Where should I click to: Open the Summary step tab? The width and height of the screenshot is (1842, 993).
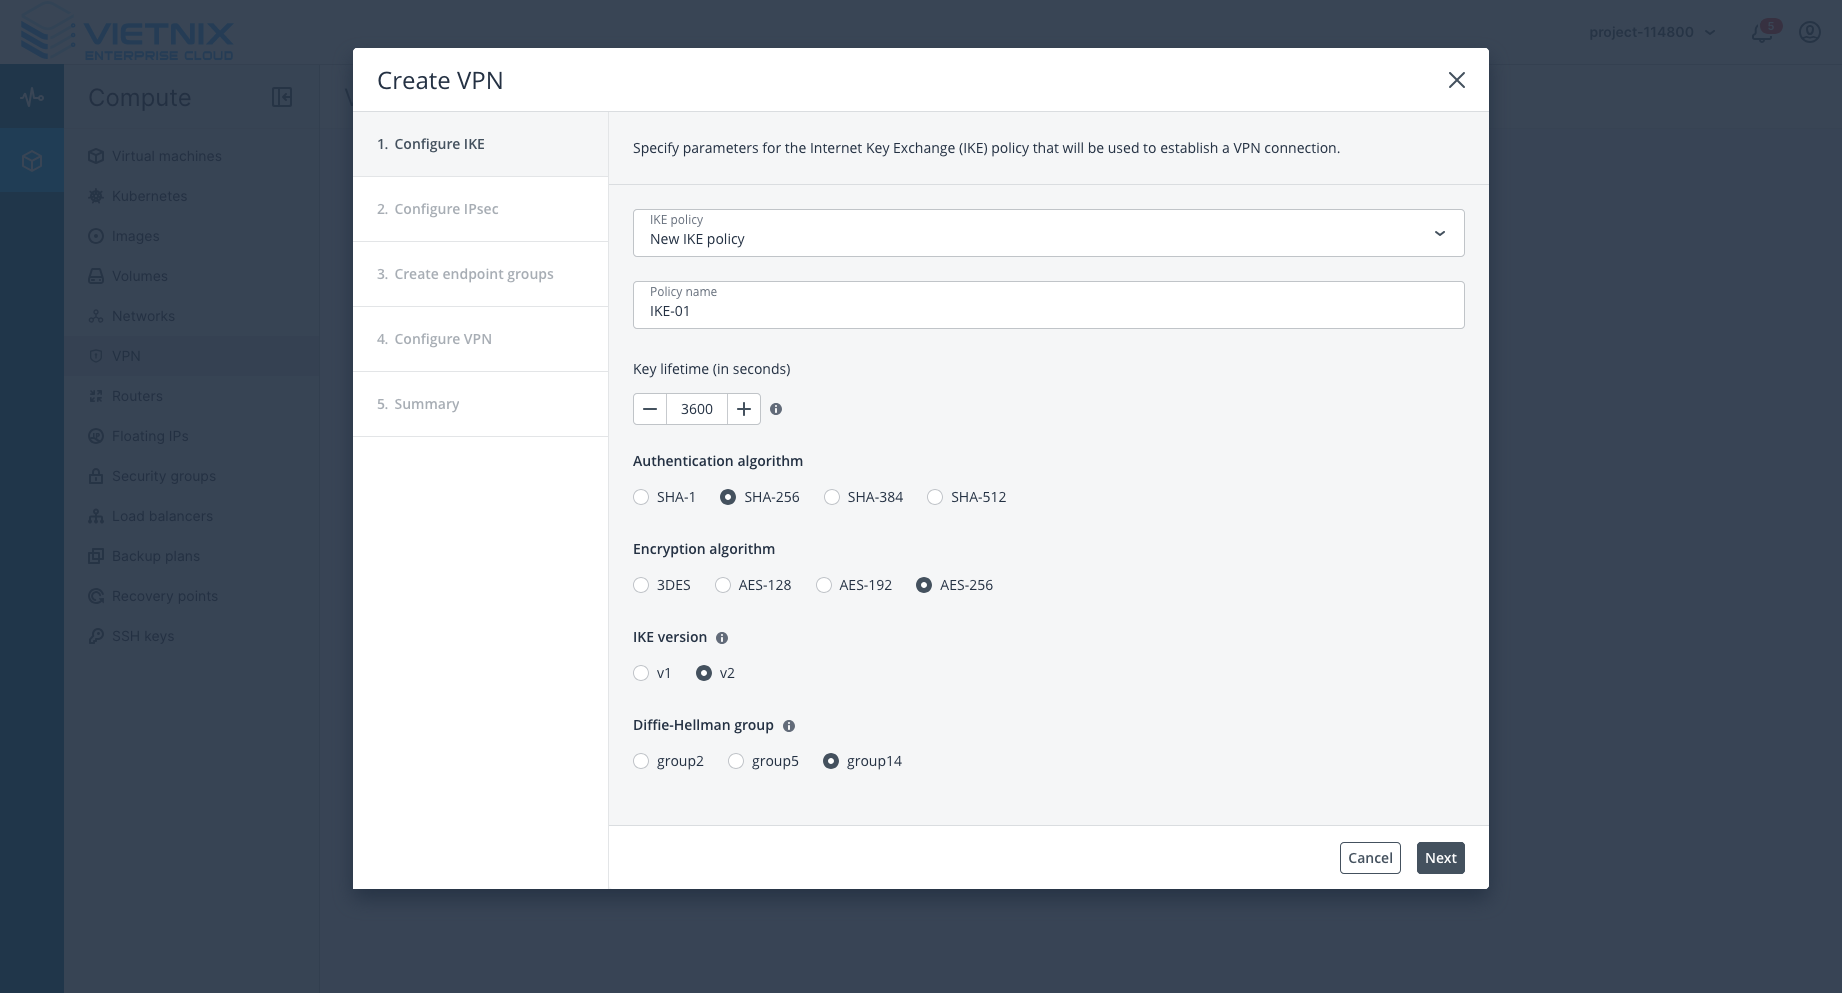[426, 404]
